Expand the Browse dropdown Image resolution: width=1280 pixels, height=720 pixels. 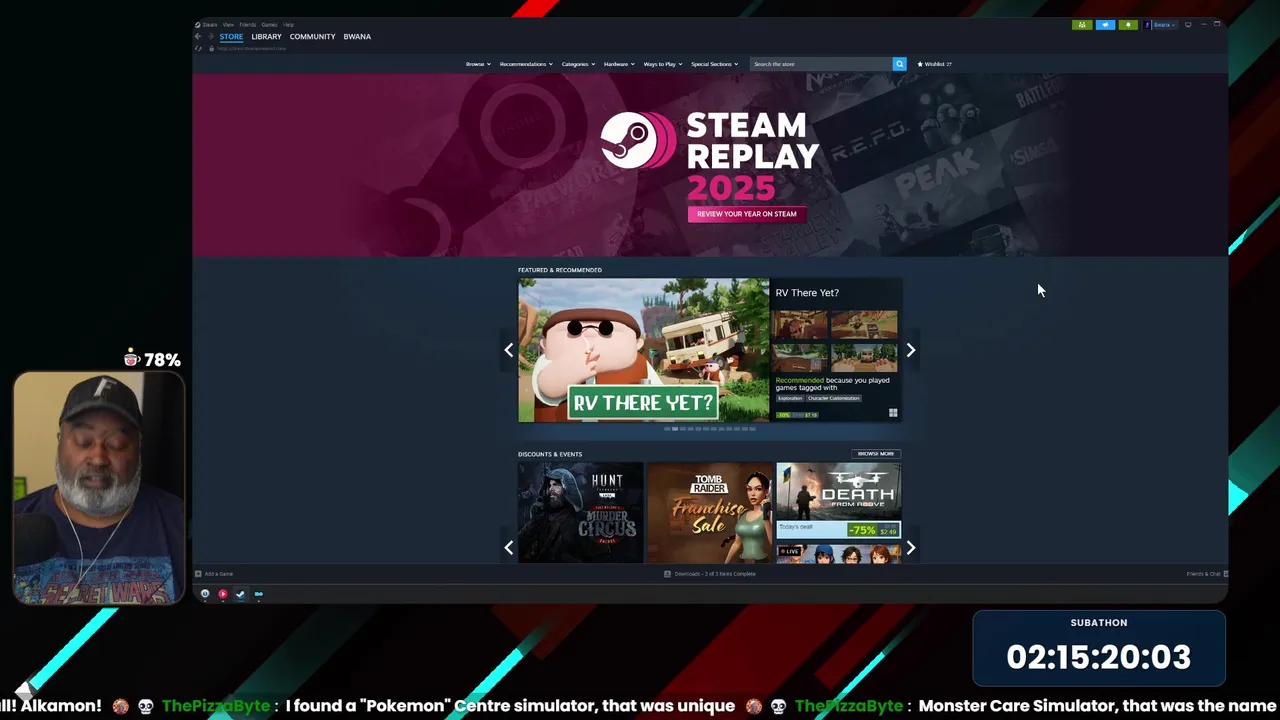click(478, 64)
